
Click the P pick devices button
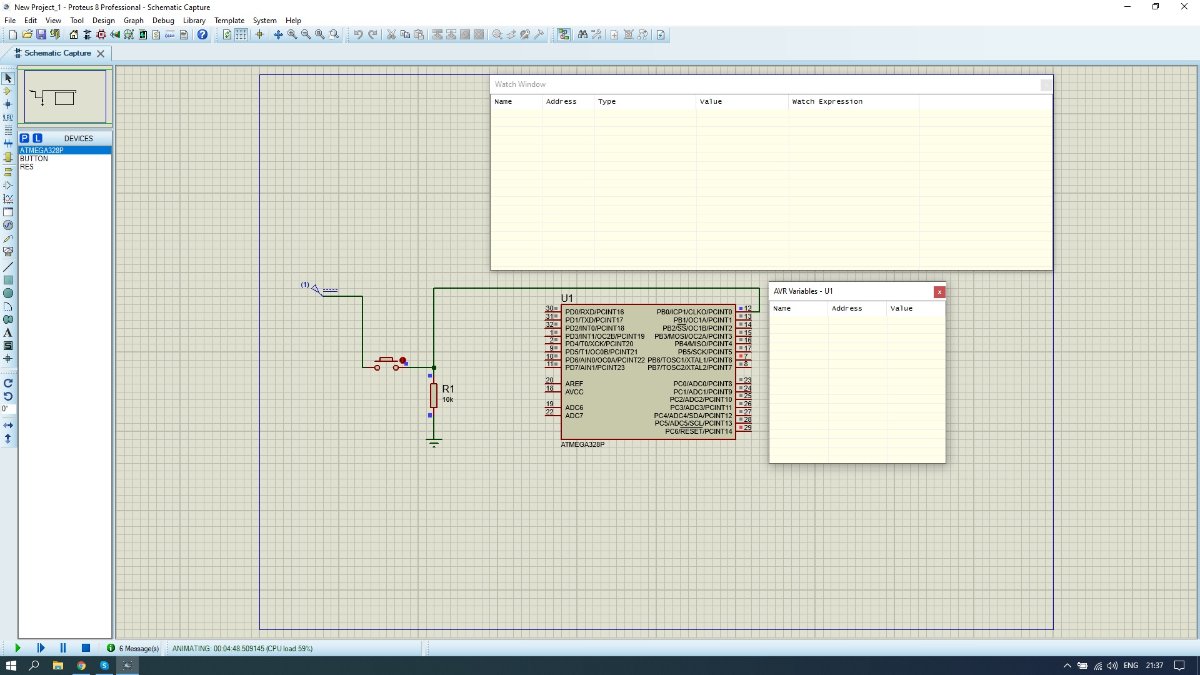tap(25, 138)
